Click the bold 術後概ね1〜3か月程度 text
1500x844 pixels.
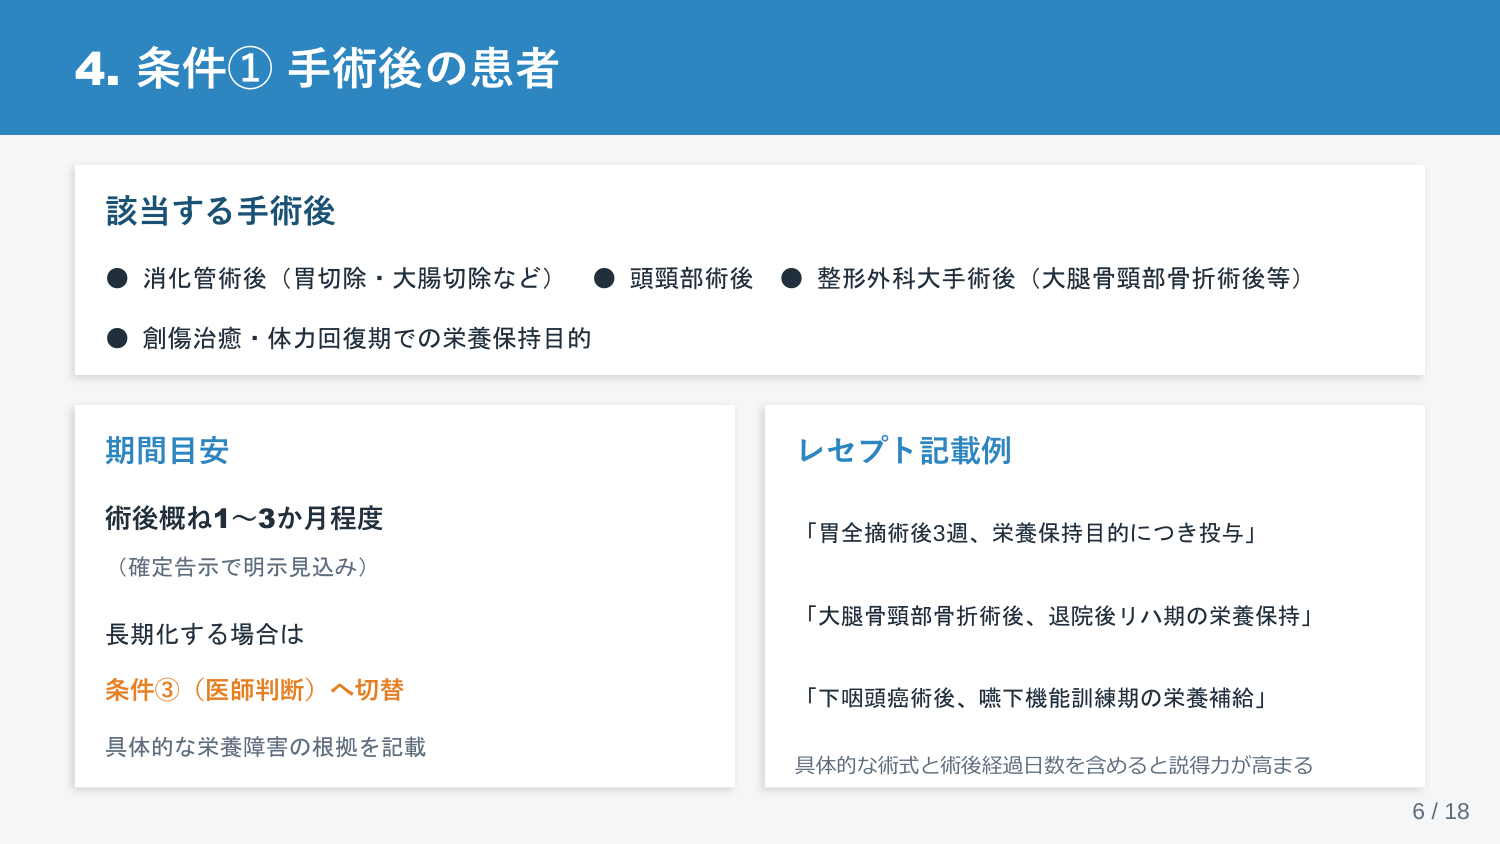(244, 518)
